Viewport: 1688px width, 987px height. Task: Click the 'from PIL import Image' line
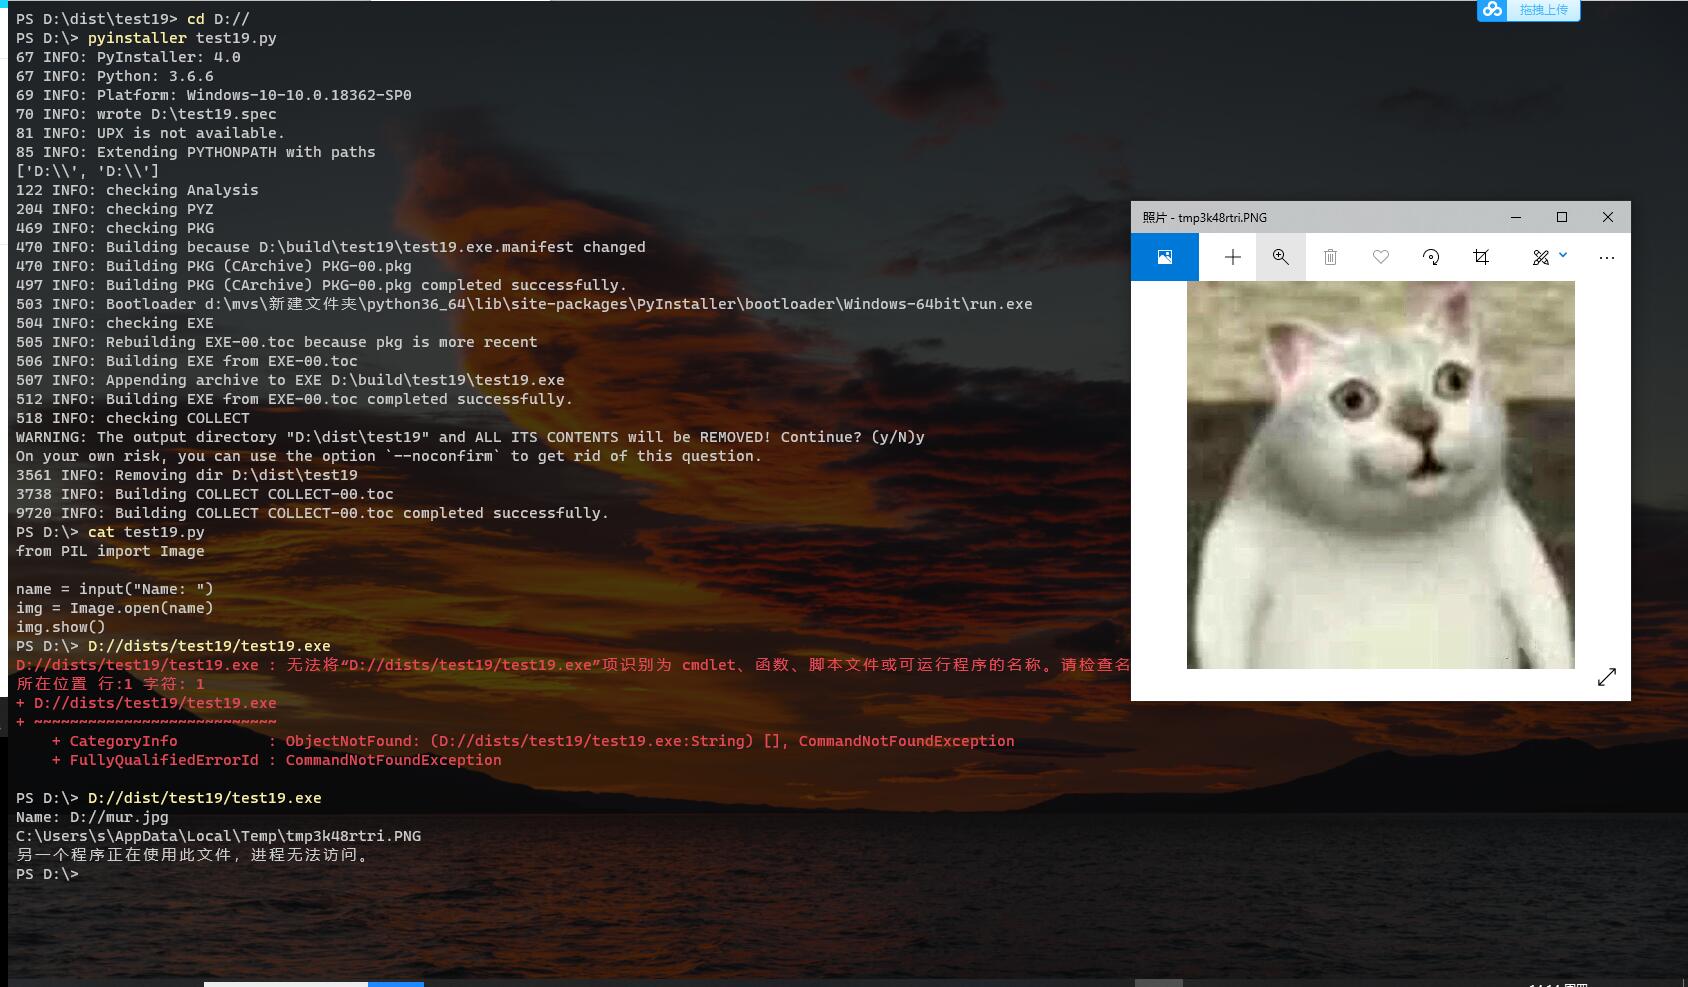[x=110, y=551]
